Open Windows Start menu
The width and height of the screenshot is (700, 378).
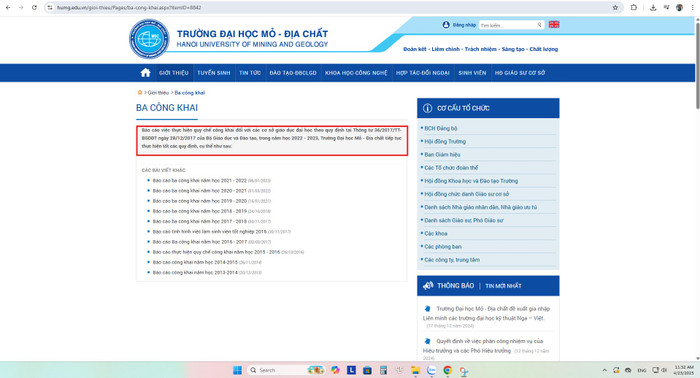[238, 370]
